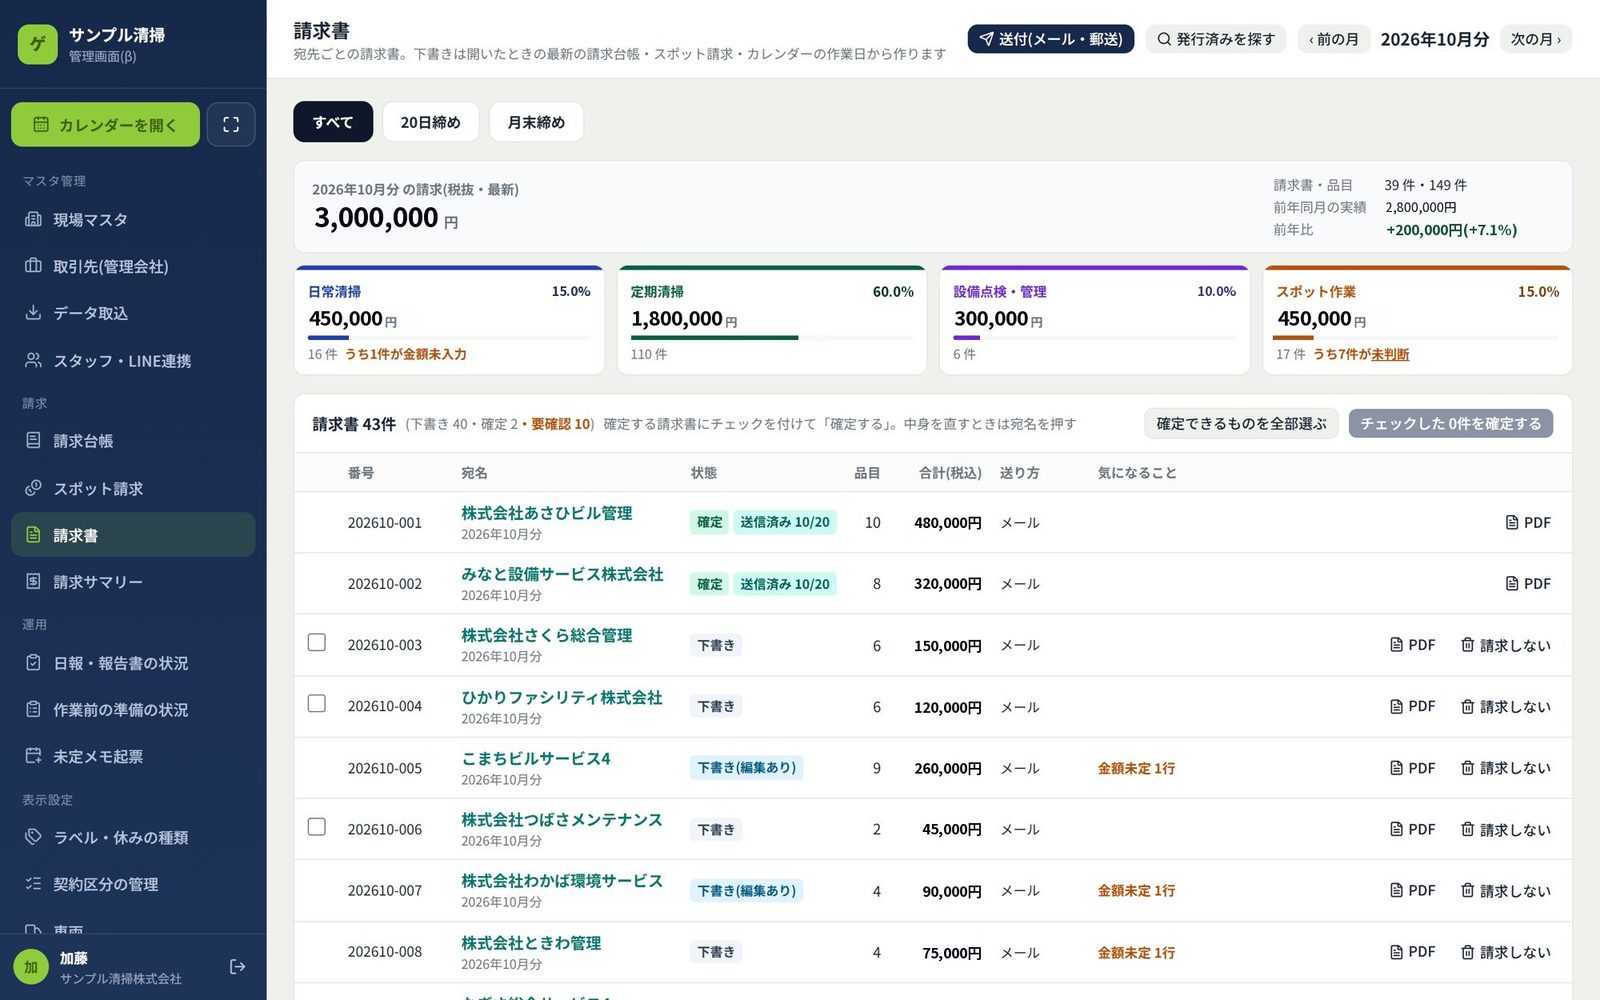Tick checkbox for invoice 202610-003
This screenshot has height=1000, width=1600.
click(x=317, y=642)
